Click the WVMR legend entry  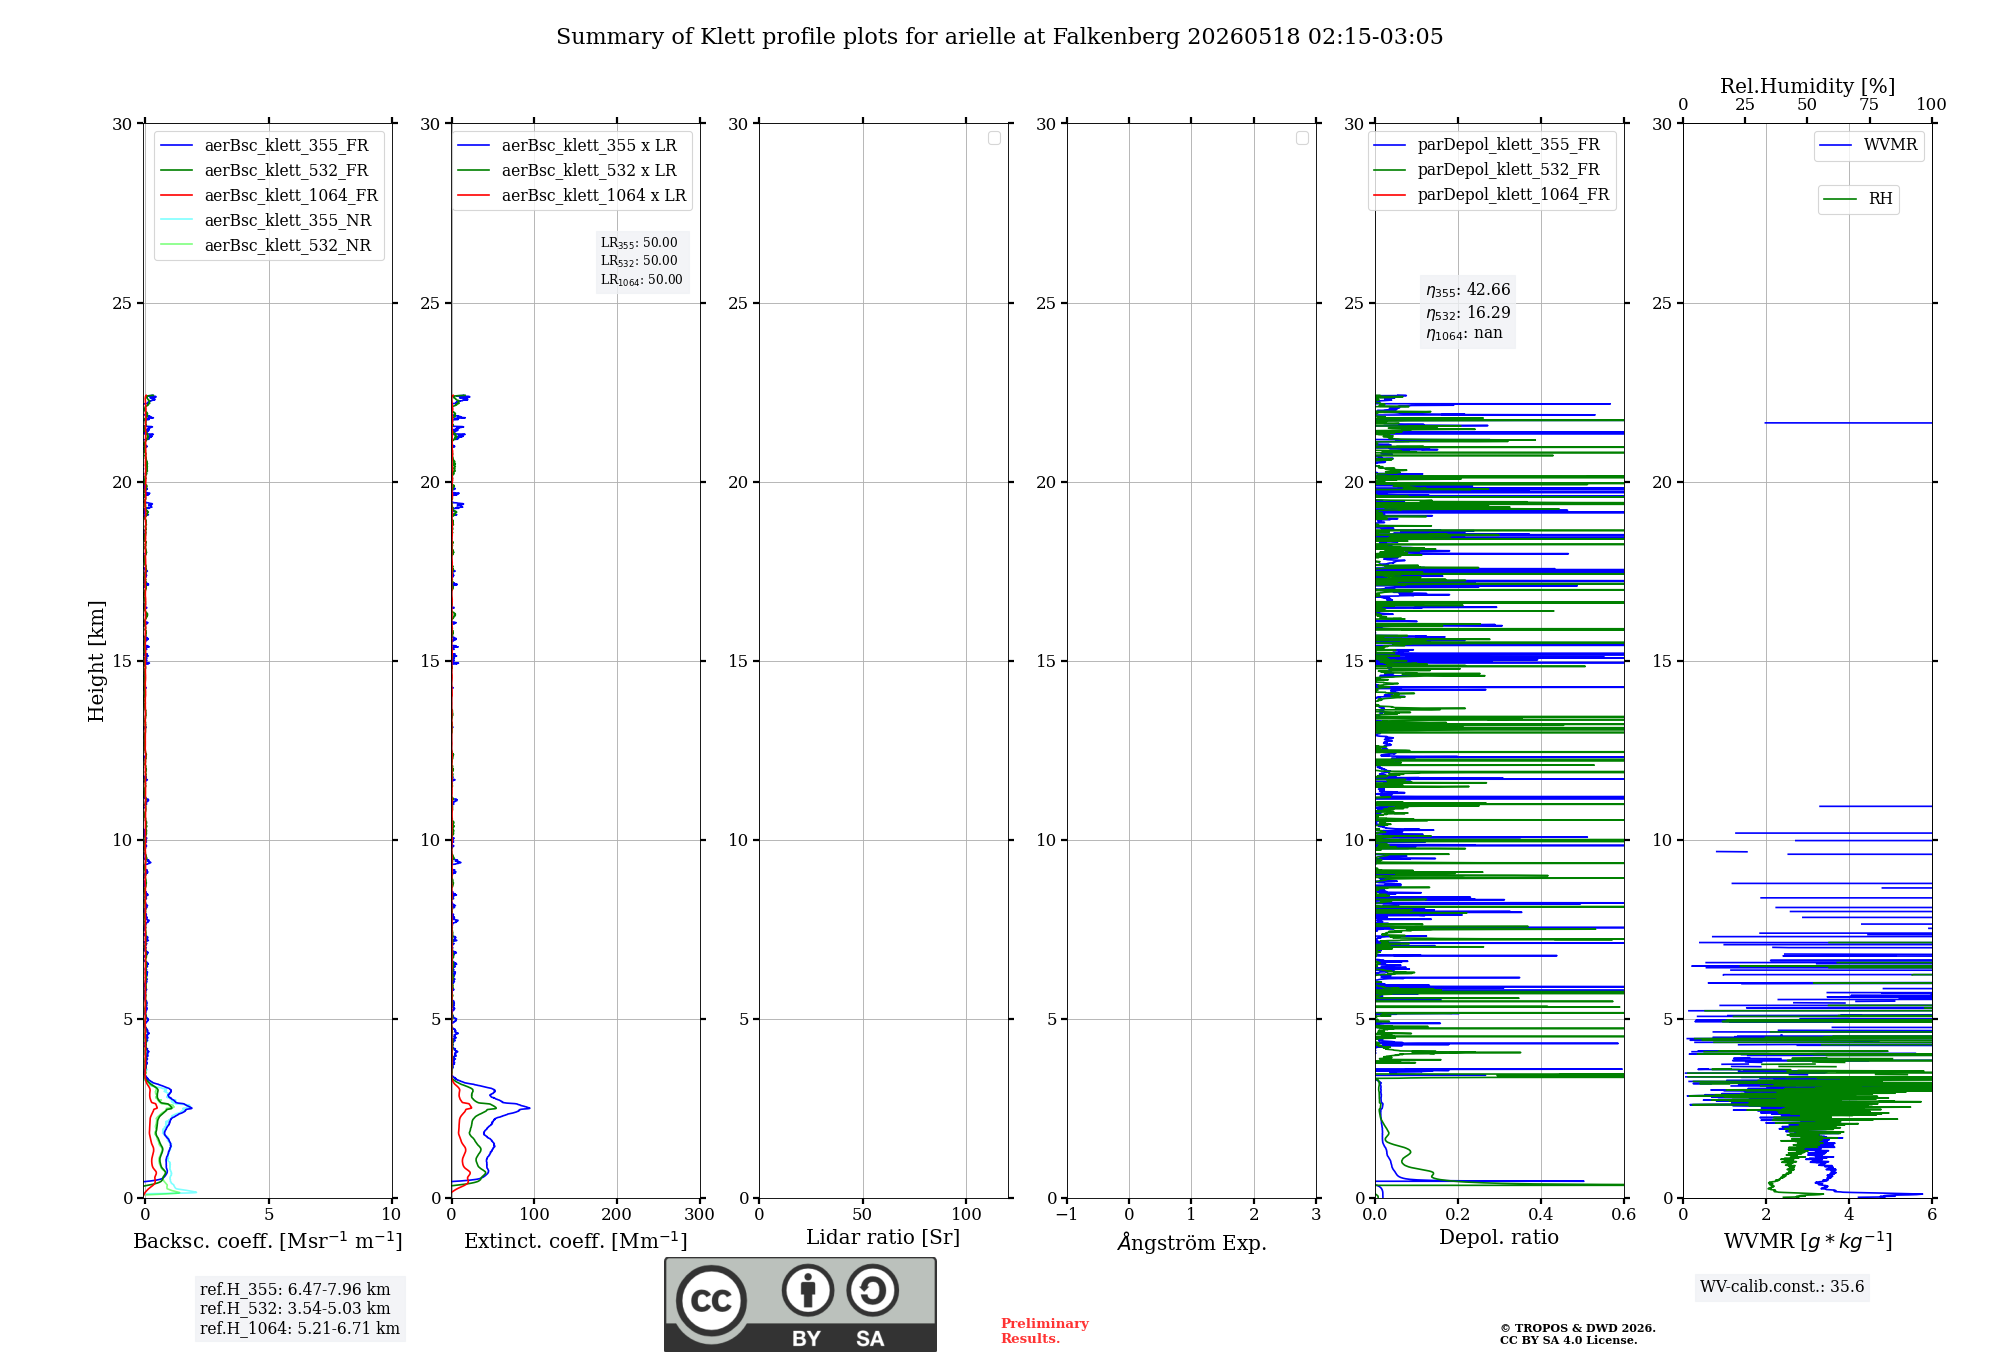[x=1869, y=145]
